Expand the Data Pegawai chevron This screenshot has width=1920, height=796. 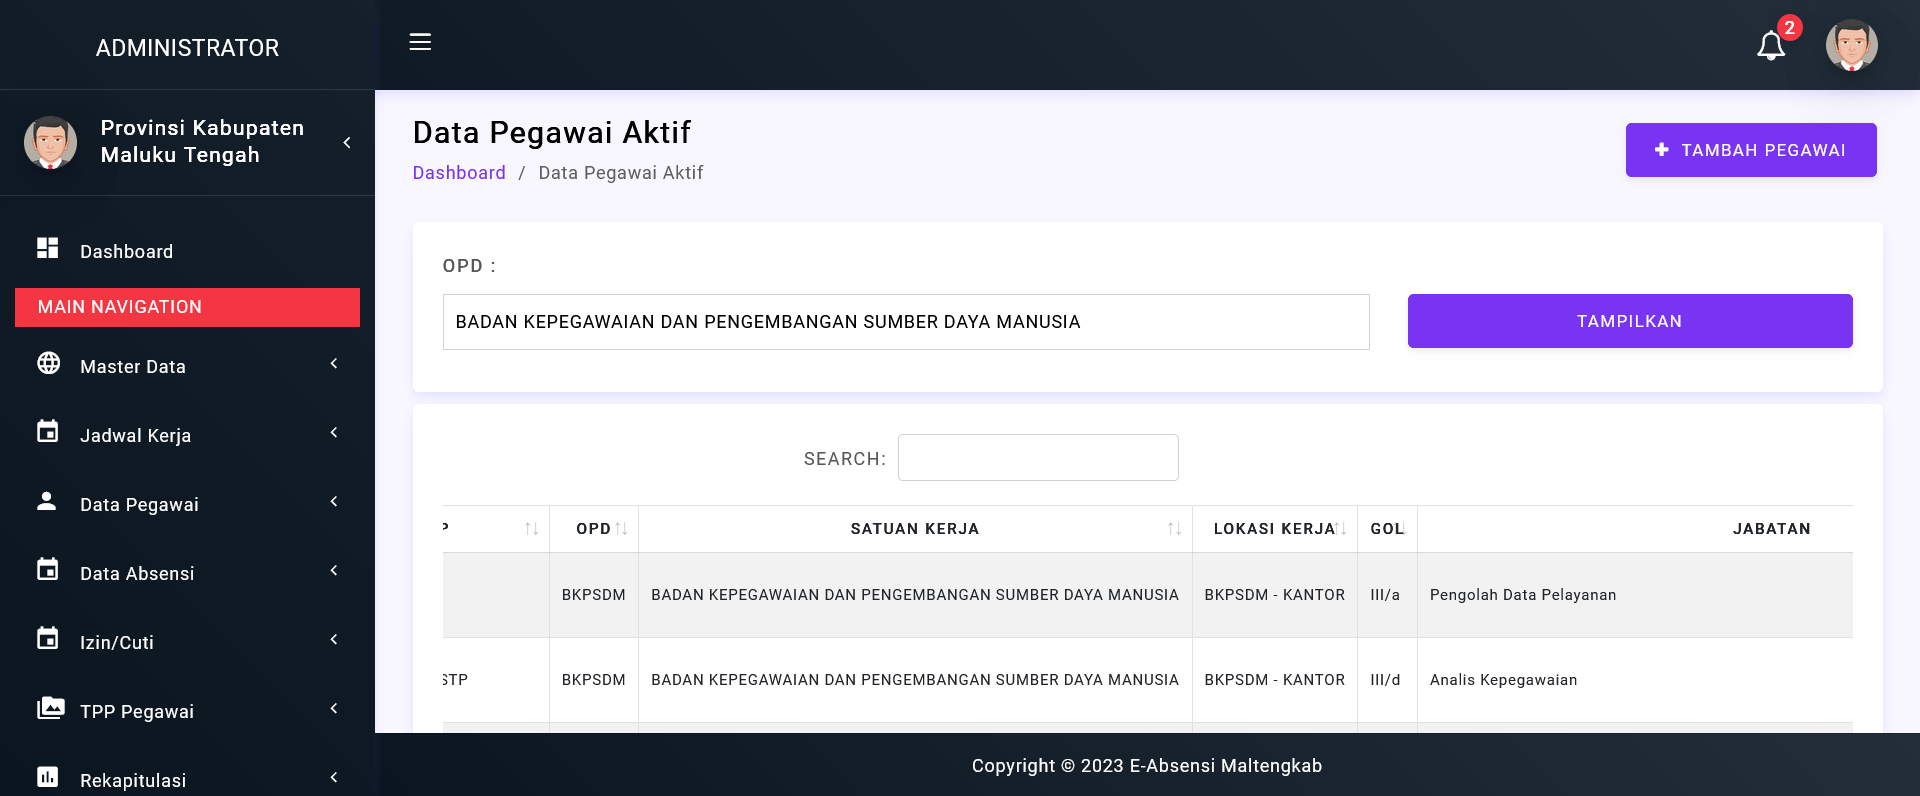coord(334,501)
